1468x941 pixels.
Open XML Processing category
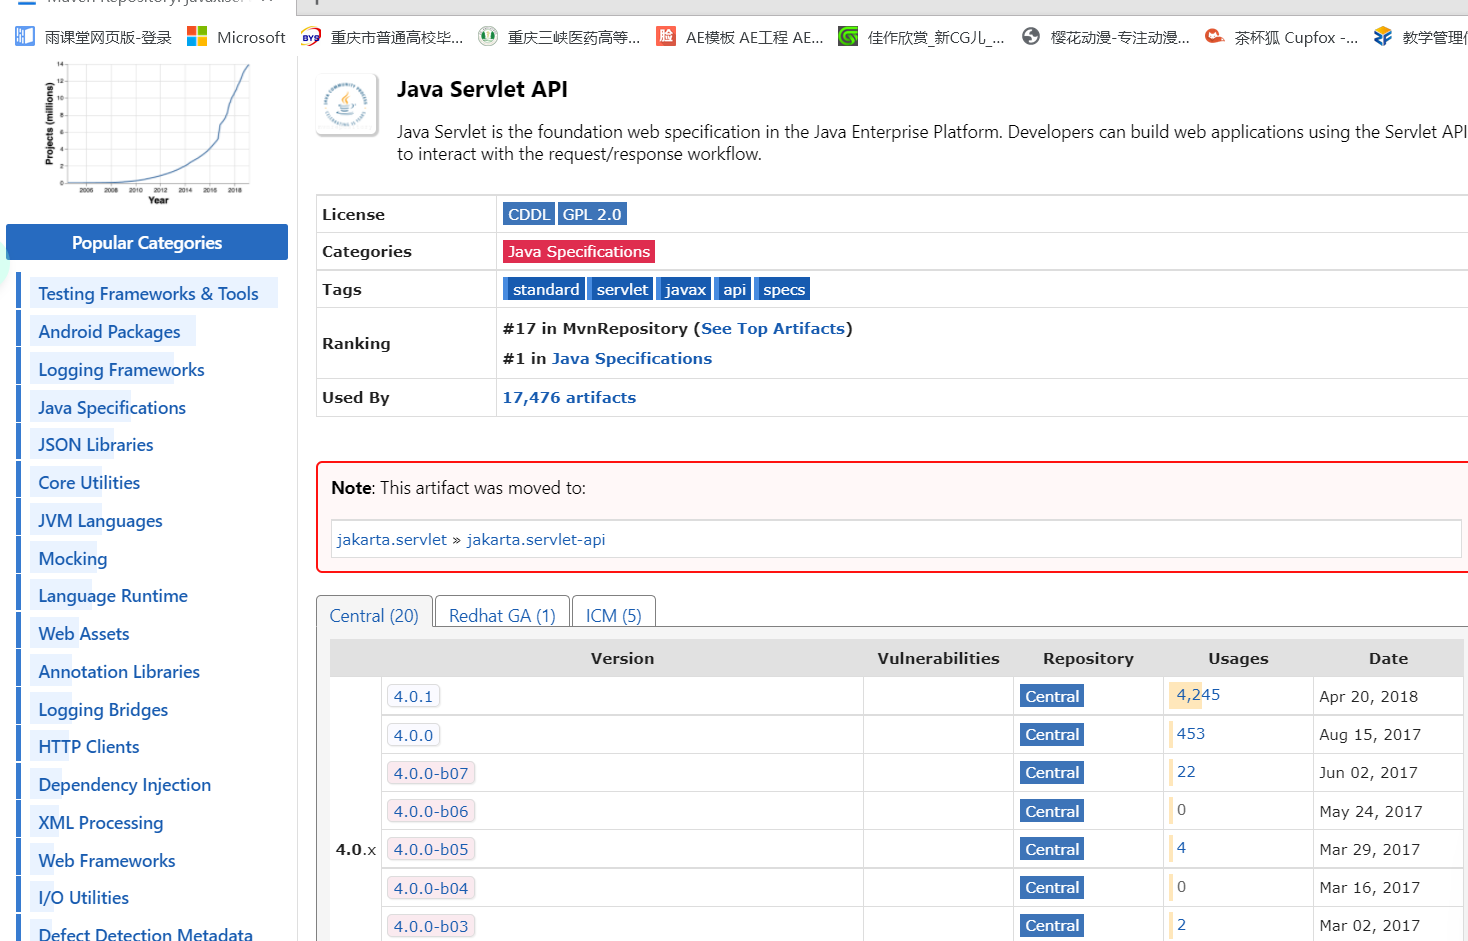click(101, 822)
